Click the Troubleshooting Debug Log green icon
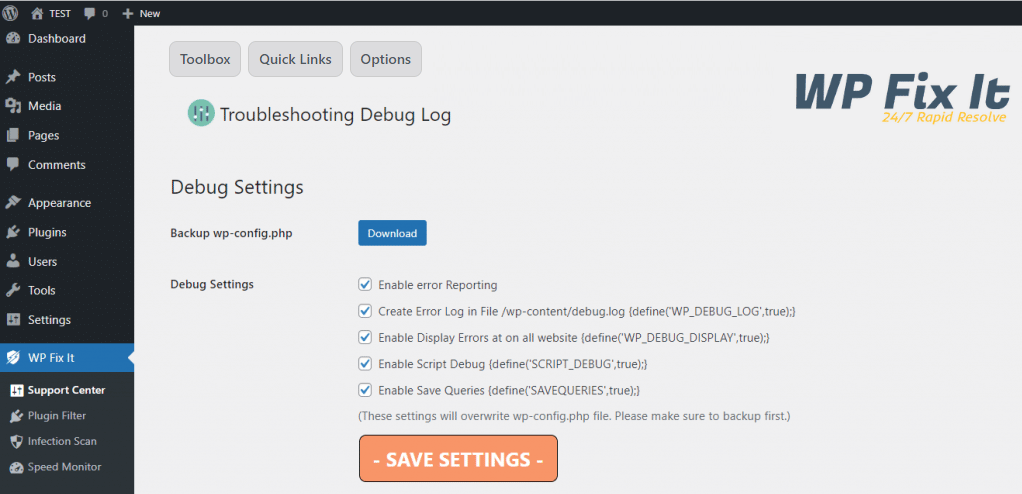Viewport: 1022px width, 494px height. point(201,113)
